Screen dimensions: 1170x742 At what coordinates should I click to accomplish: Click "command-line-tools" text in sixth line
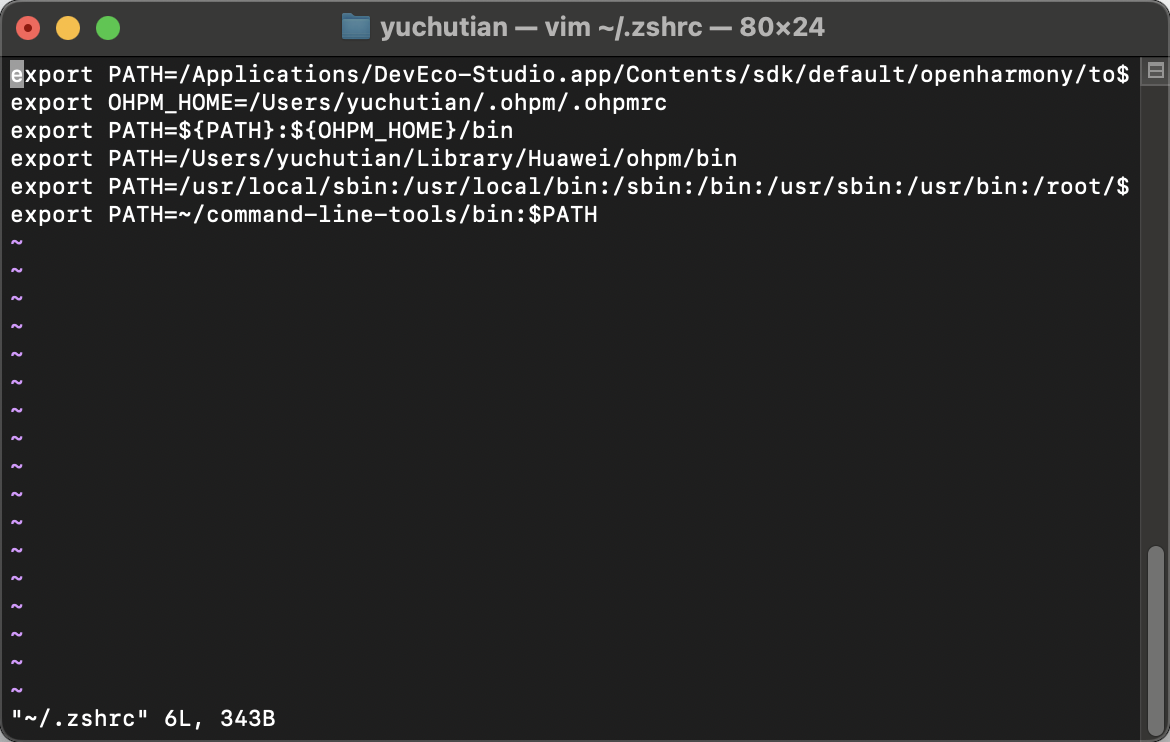332,215
